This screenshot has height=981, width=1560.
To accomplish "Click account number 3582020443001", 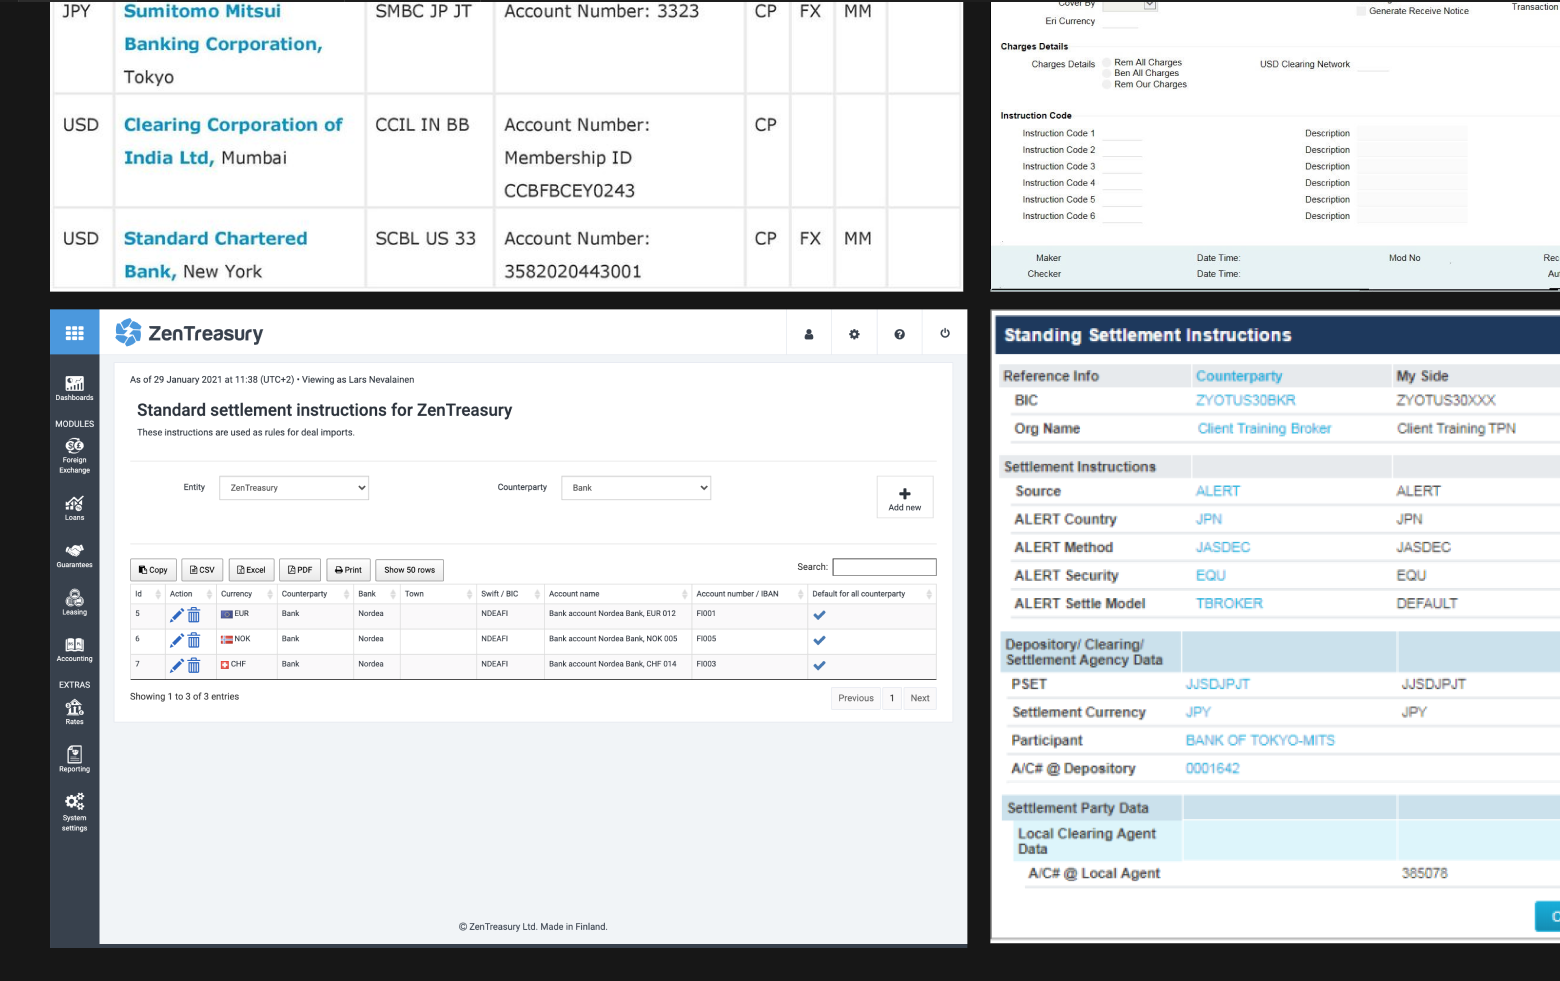I will pyautogui.click(x=573, y=271).
